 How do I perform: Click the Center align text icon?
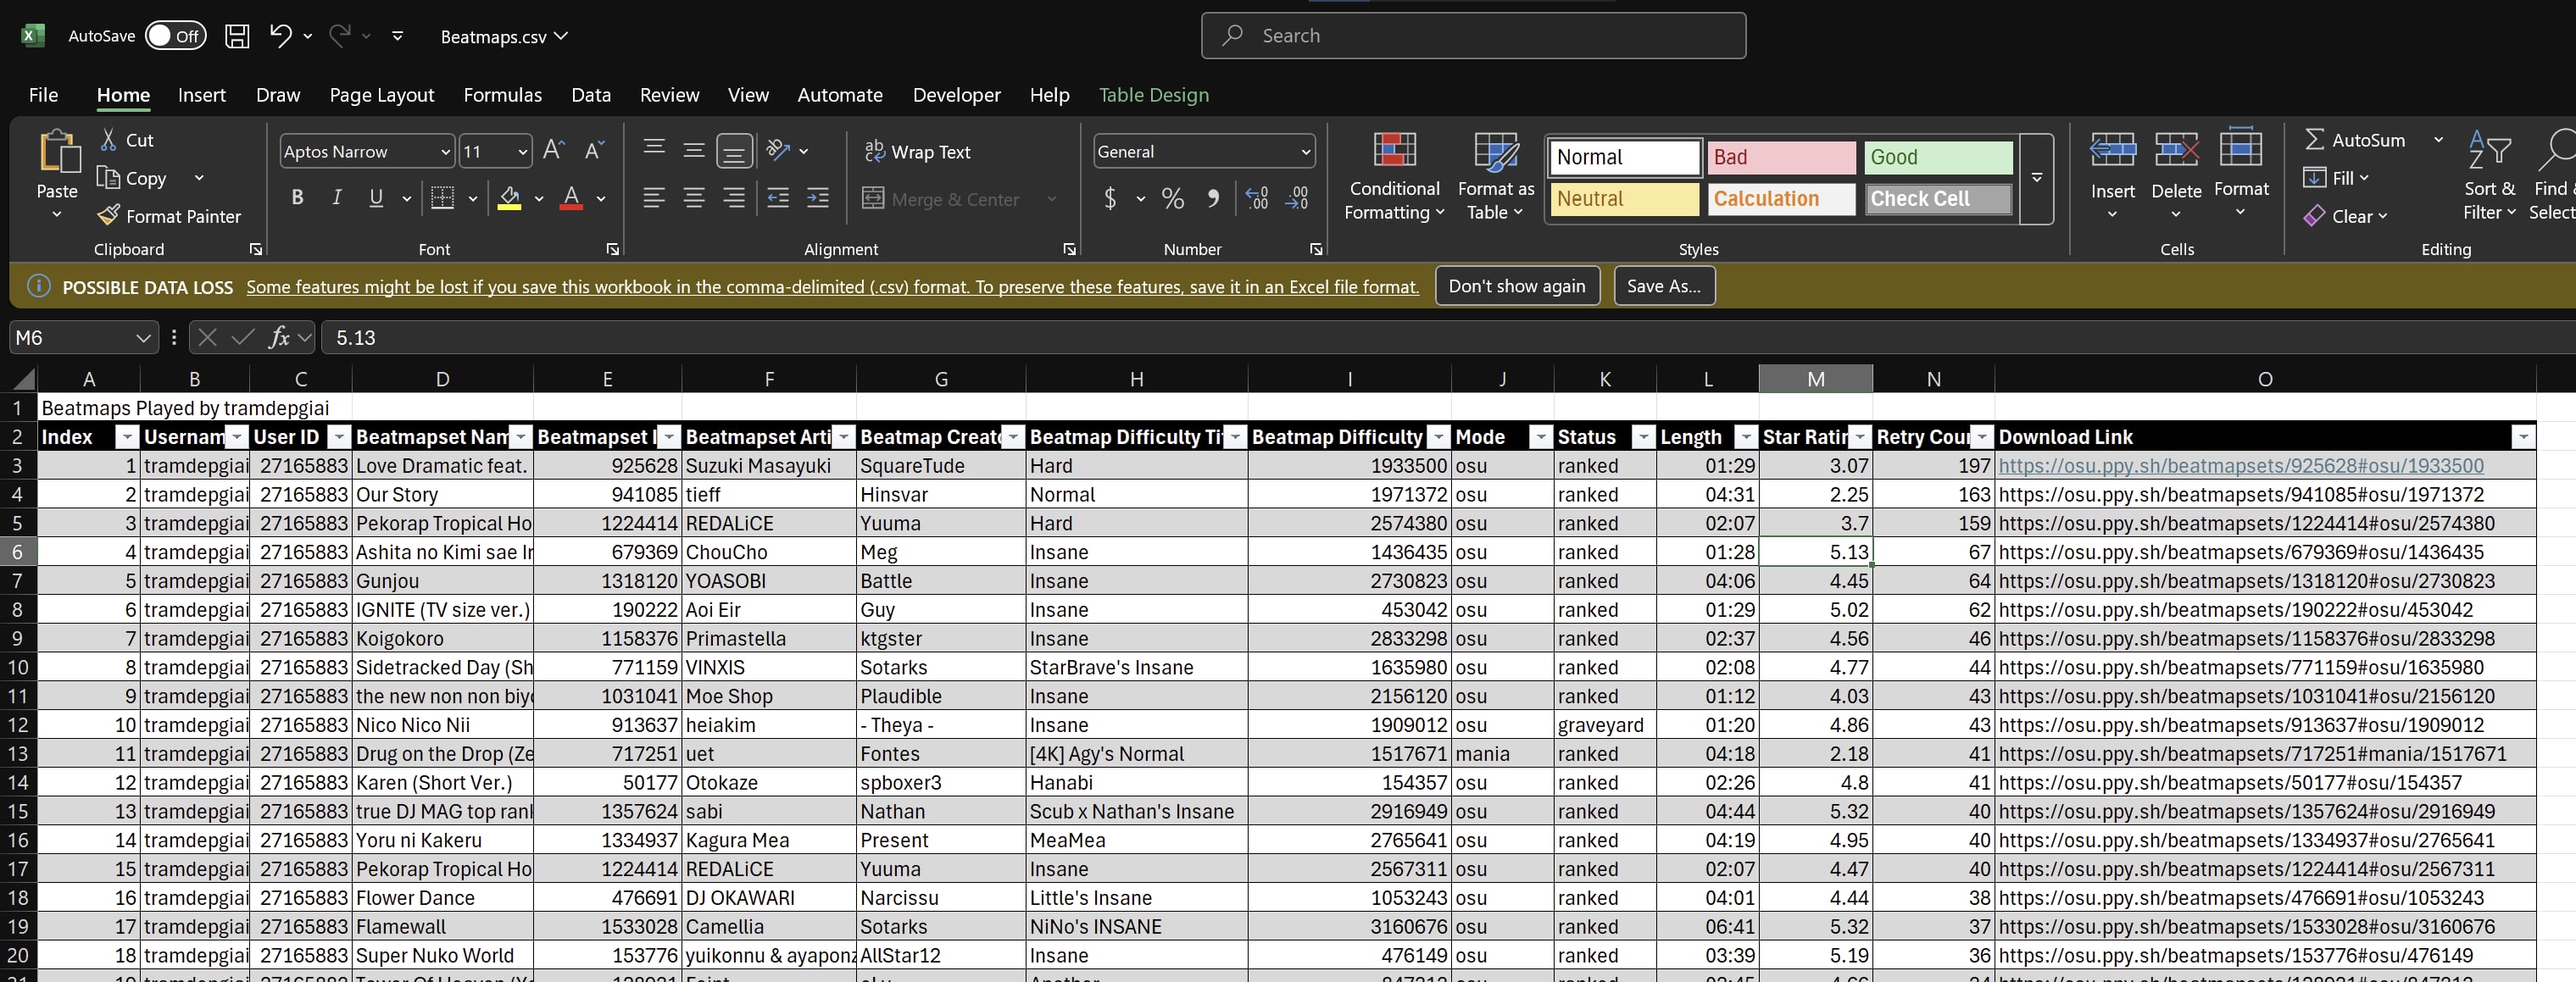point(693,198)
